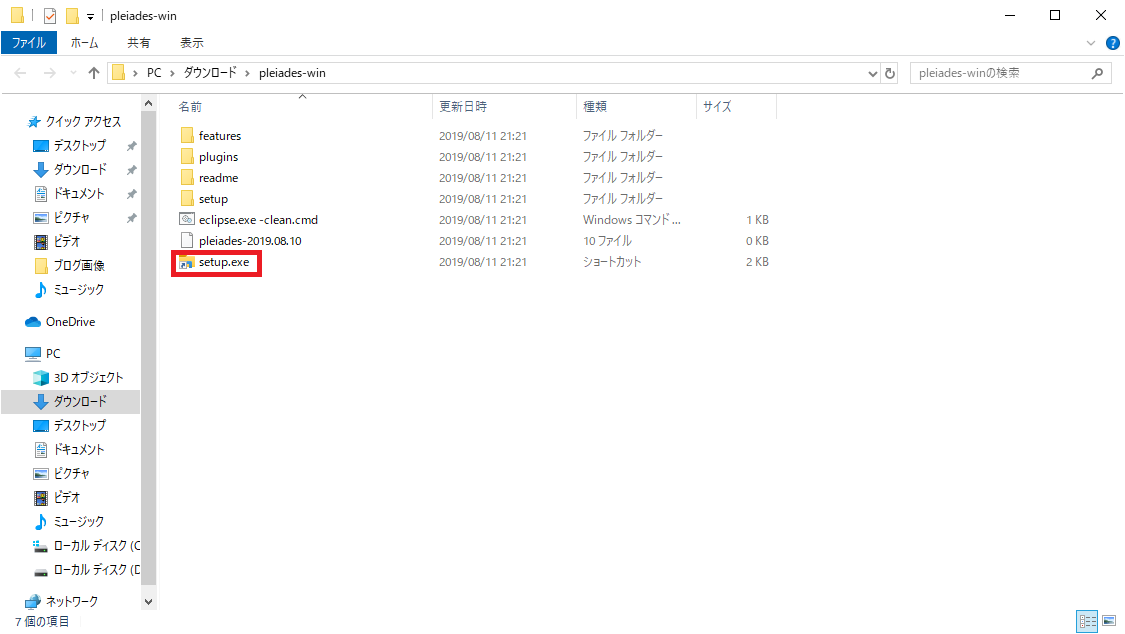Unpin ダウンロード from Quick Access

coord(131,170)
